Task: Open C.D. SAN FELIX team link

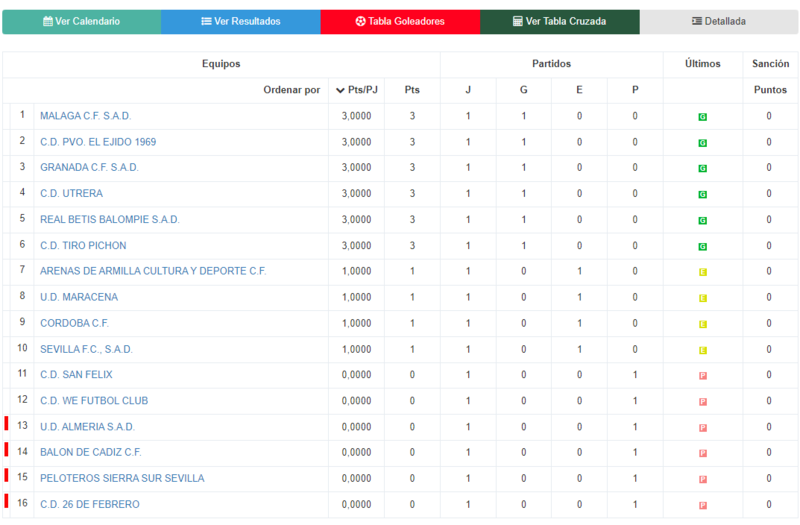Action: tap(76, 375)
